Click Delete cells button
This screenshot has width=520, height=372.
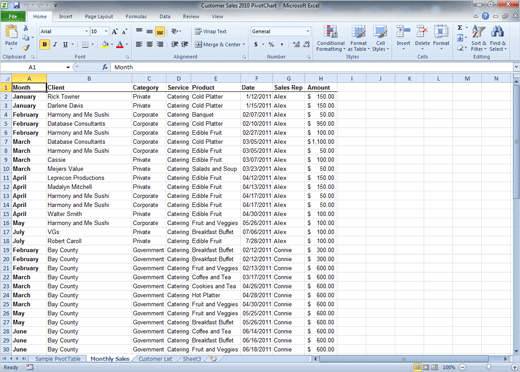click(x=422, y=37)
